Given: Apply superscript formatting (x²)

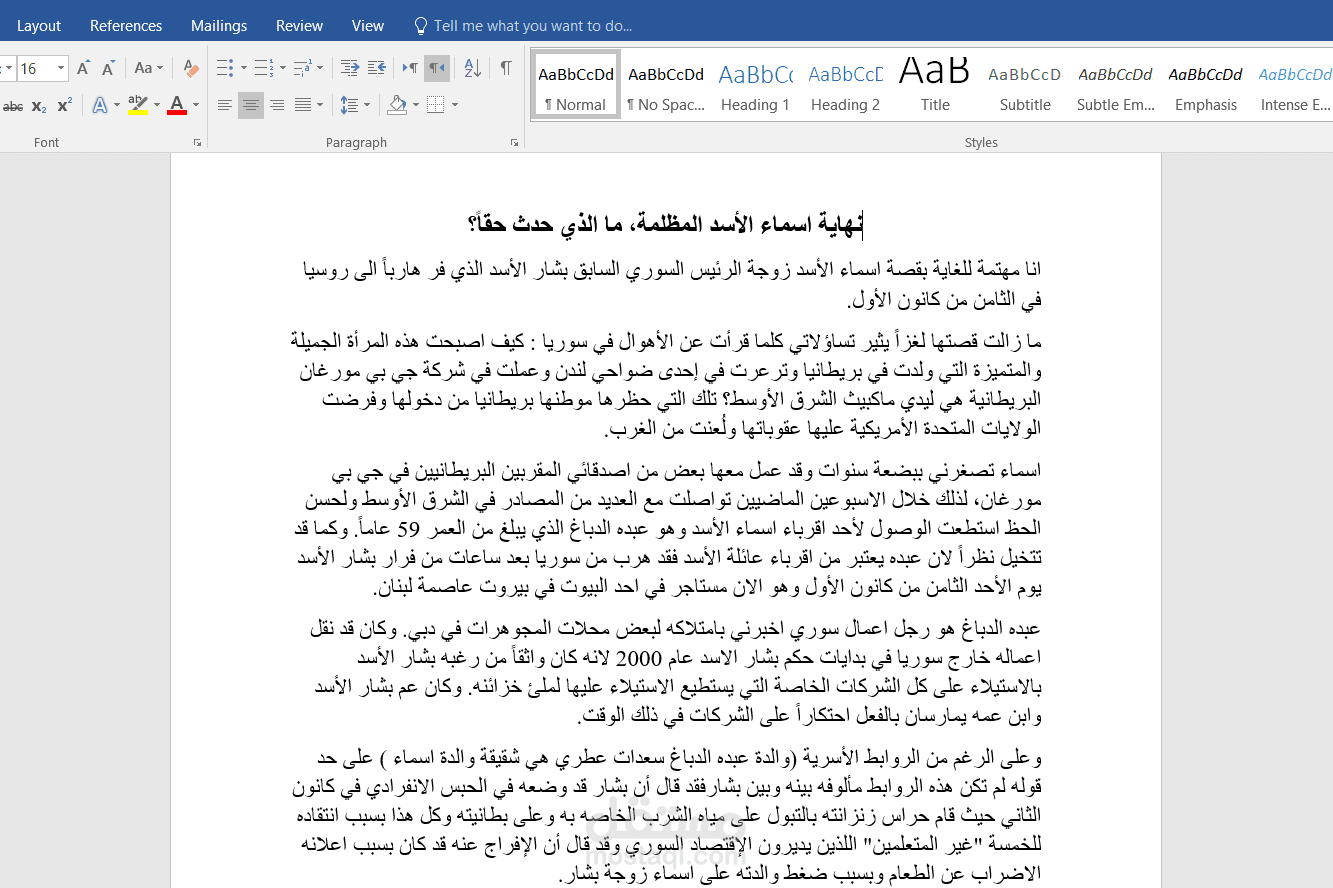Looking at the screenshot, I should (x=64, y=105).
